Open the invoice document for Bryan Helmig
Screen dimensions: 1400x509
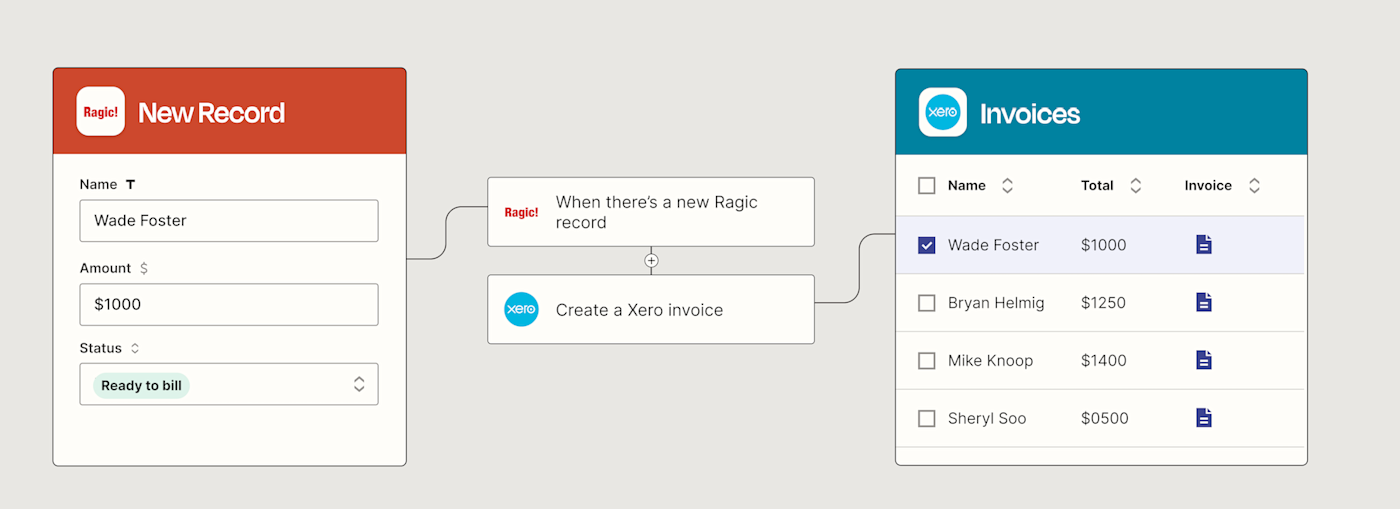click(x=1204, y=302)
